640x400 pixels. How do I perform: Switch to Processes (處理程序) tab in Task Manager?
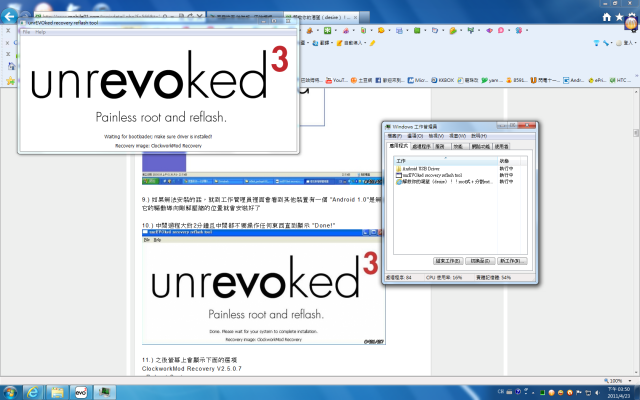(422, 146)
